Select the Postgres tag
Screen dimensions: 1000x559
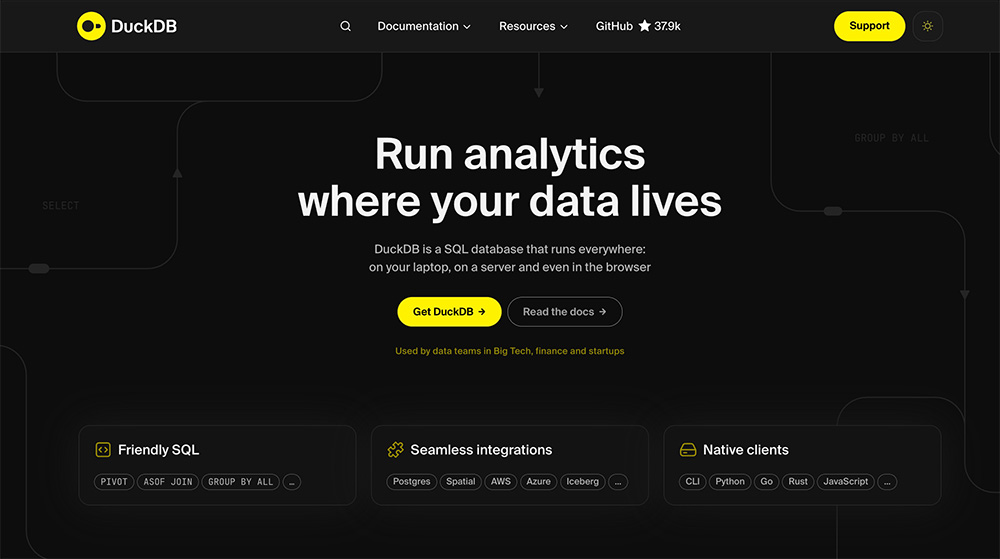pyautogui.click(x=411, y=482)
